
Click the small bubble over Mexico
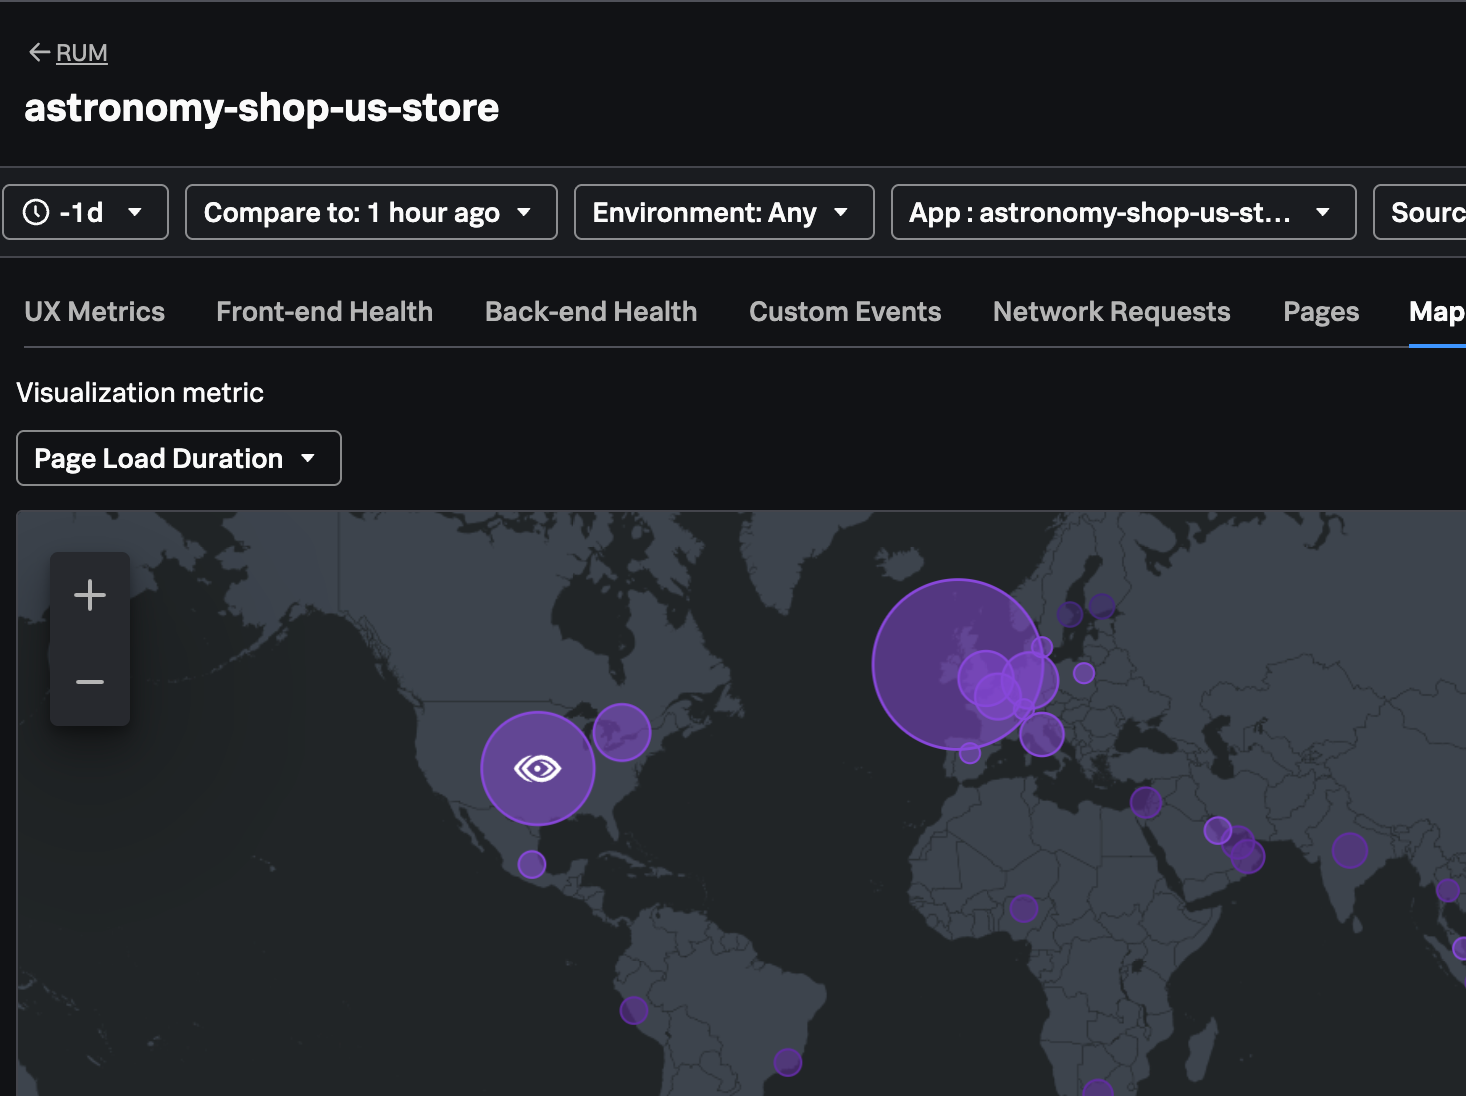click(x=530, y=862)
